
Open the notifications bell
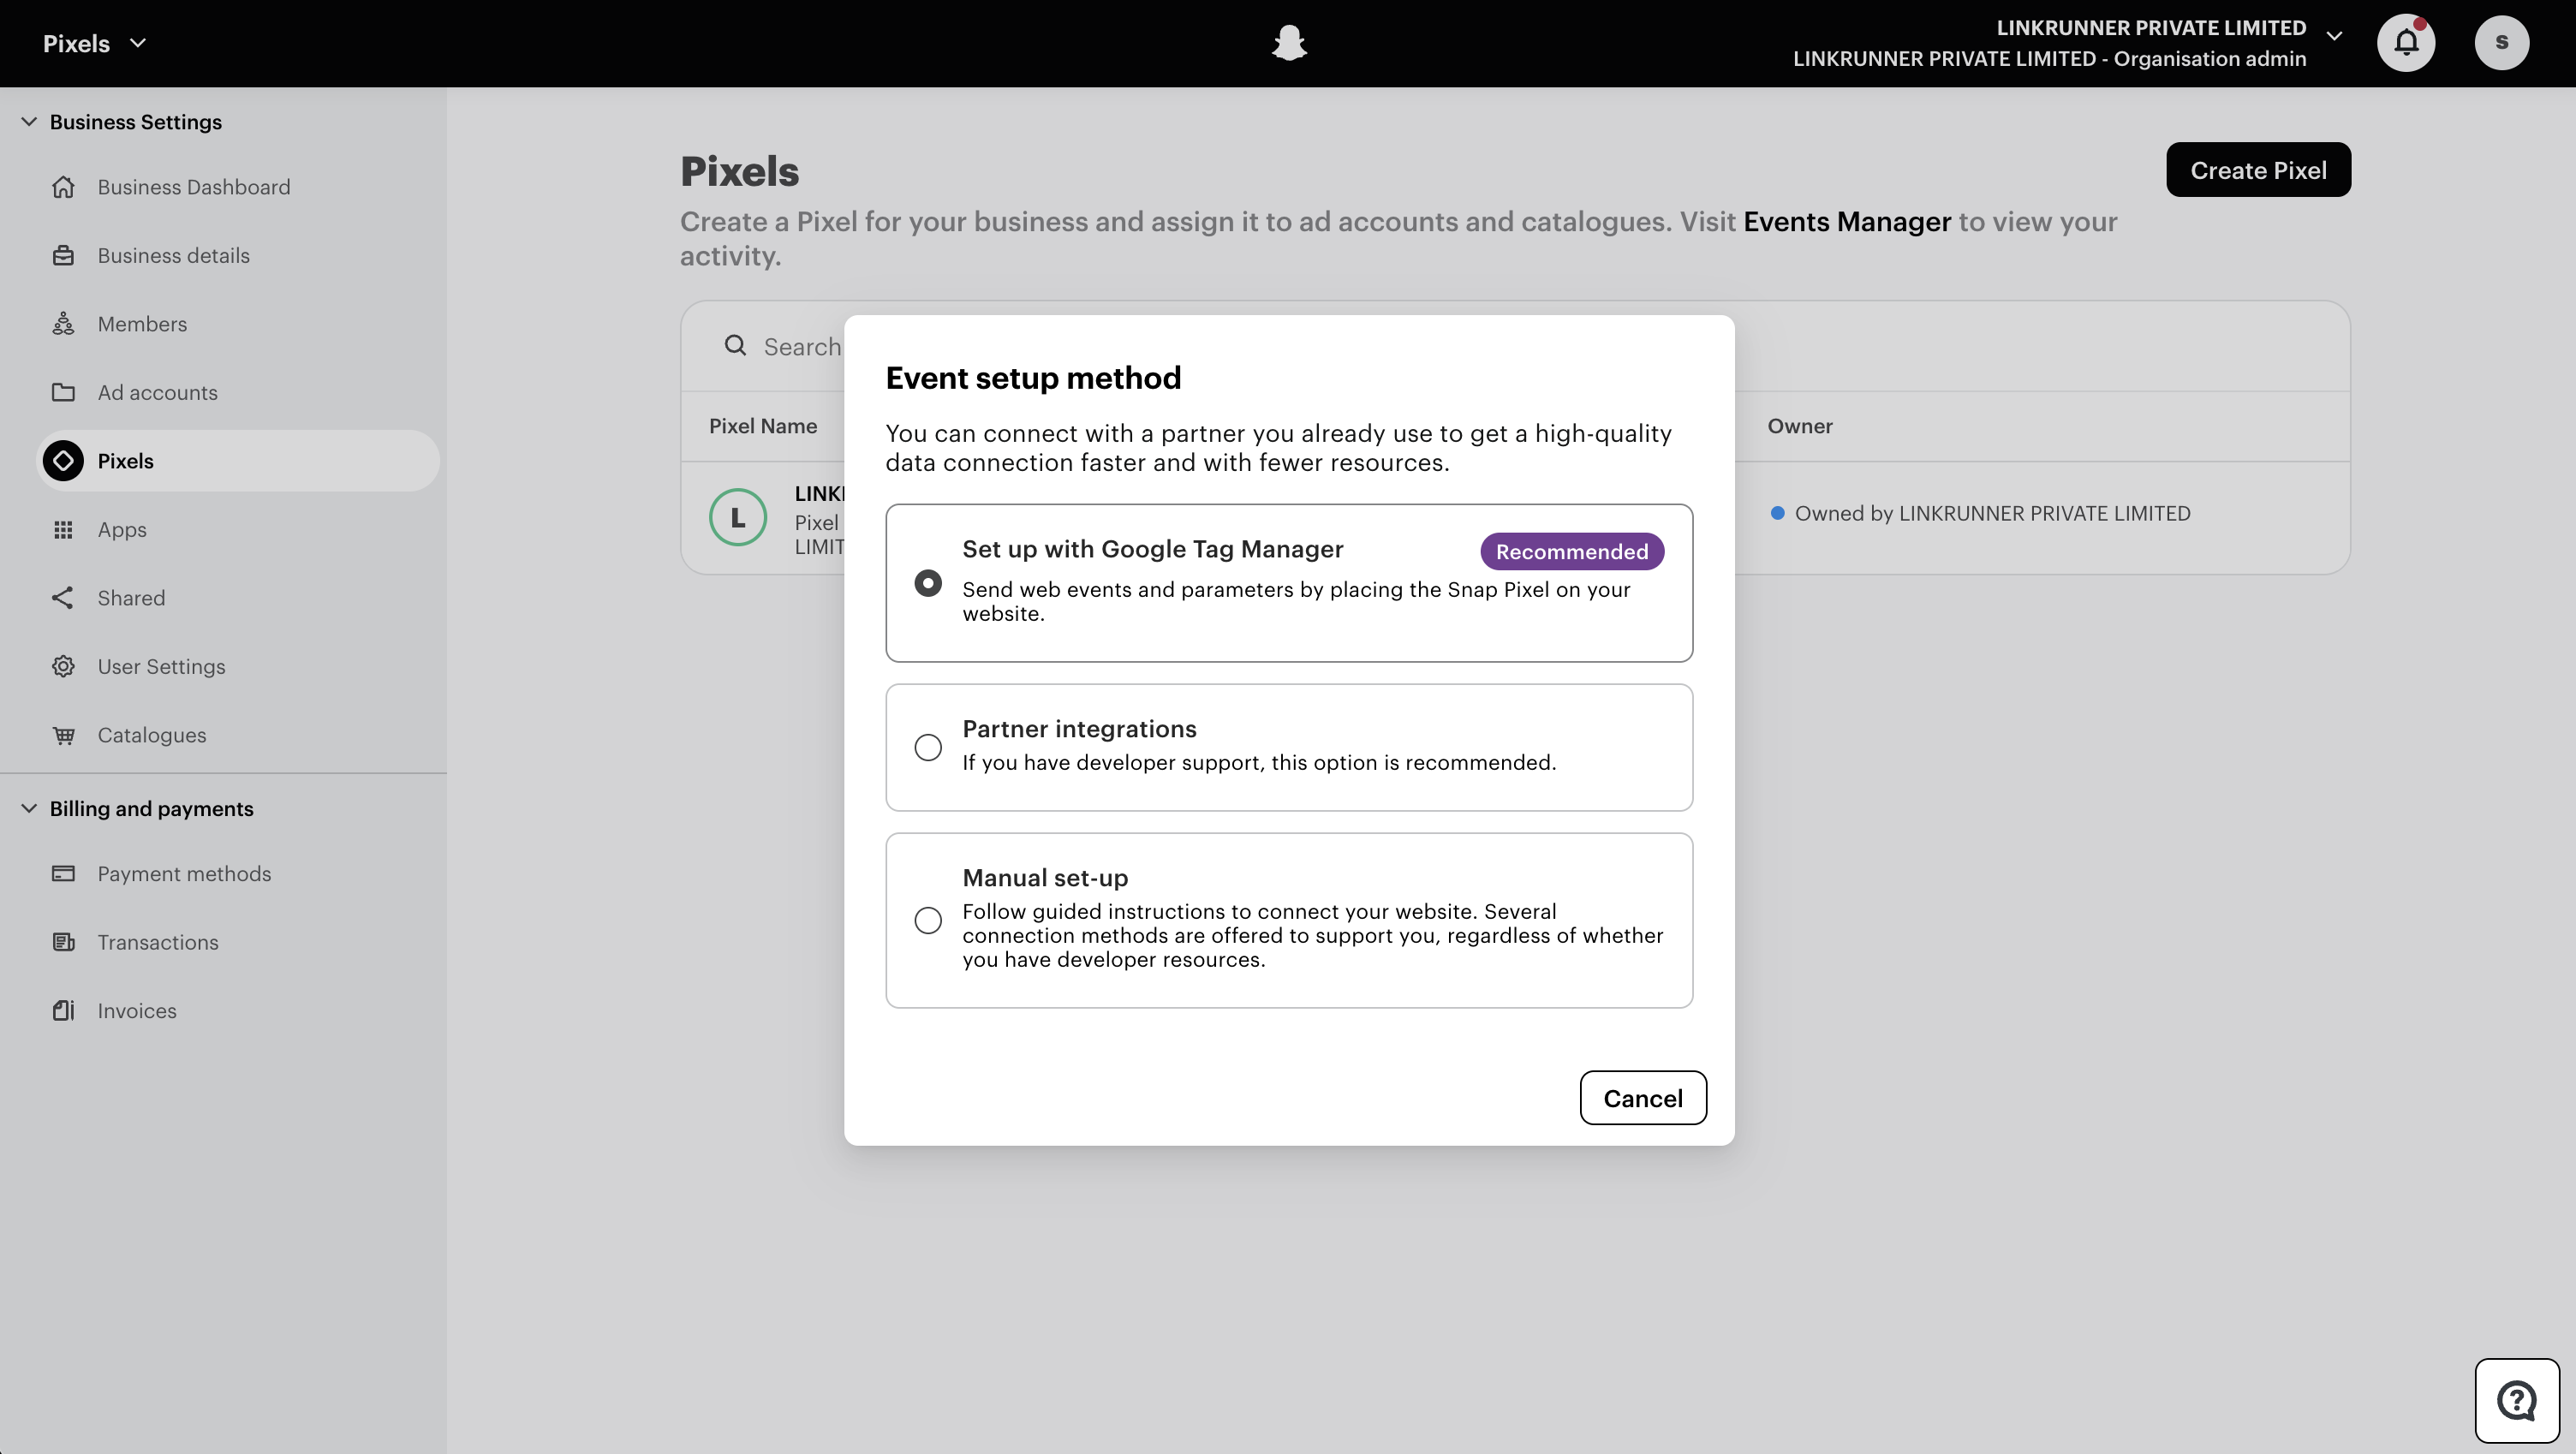tap(2406, 42)
